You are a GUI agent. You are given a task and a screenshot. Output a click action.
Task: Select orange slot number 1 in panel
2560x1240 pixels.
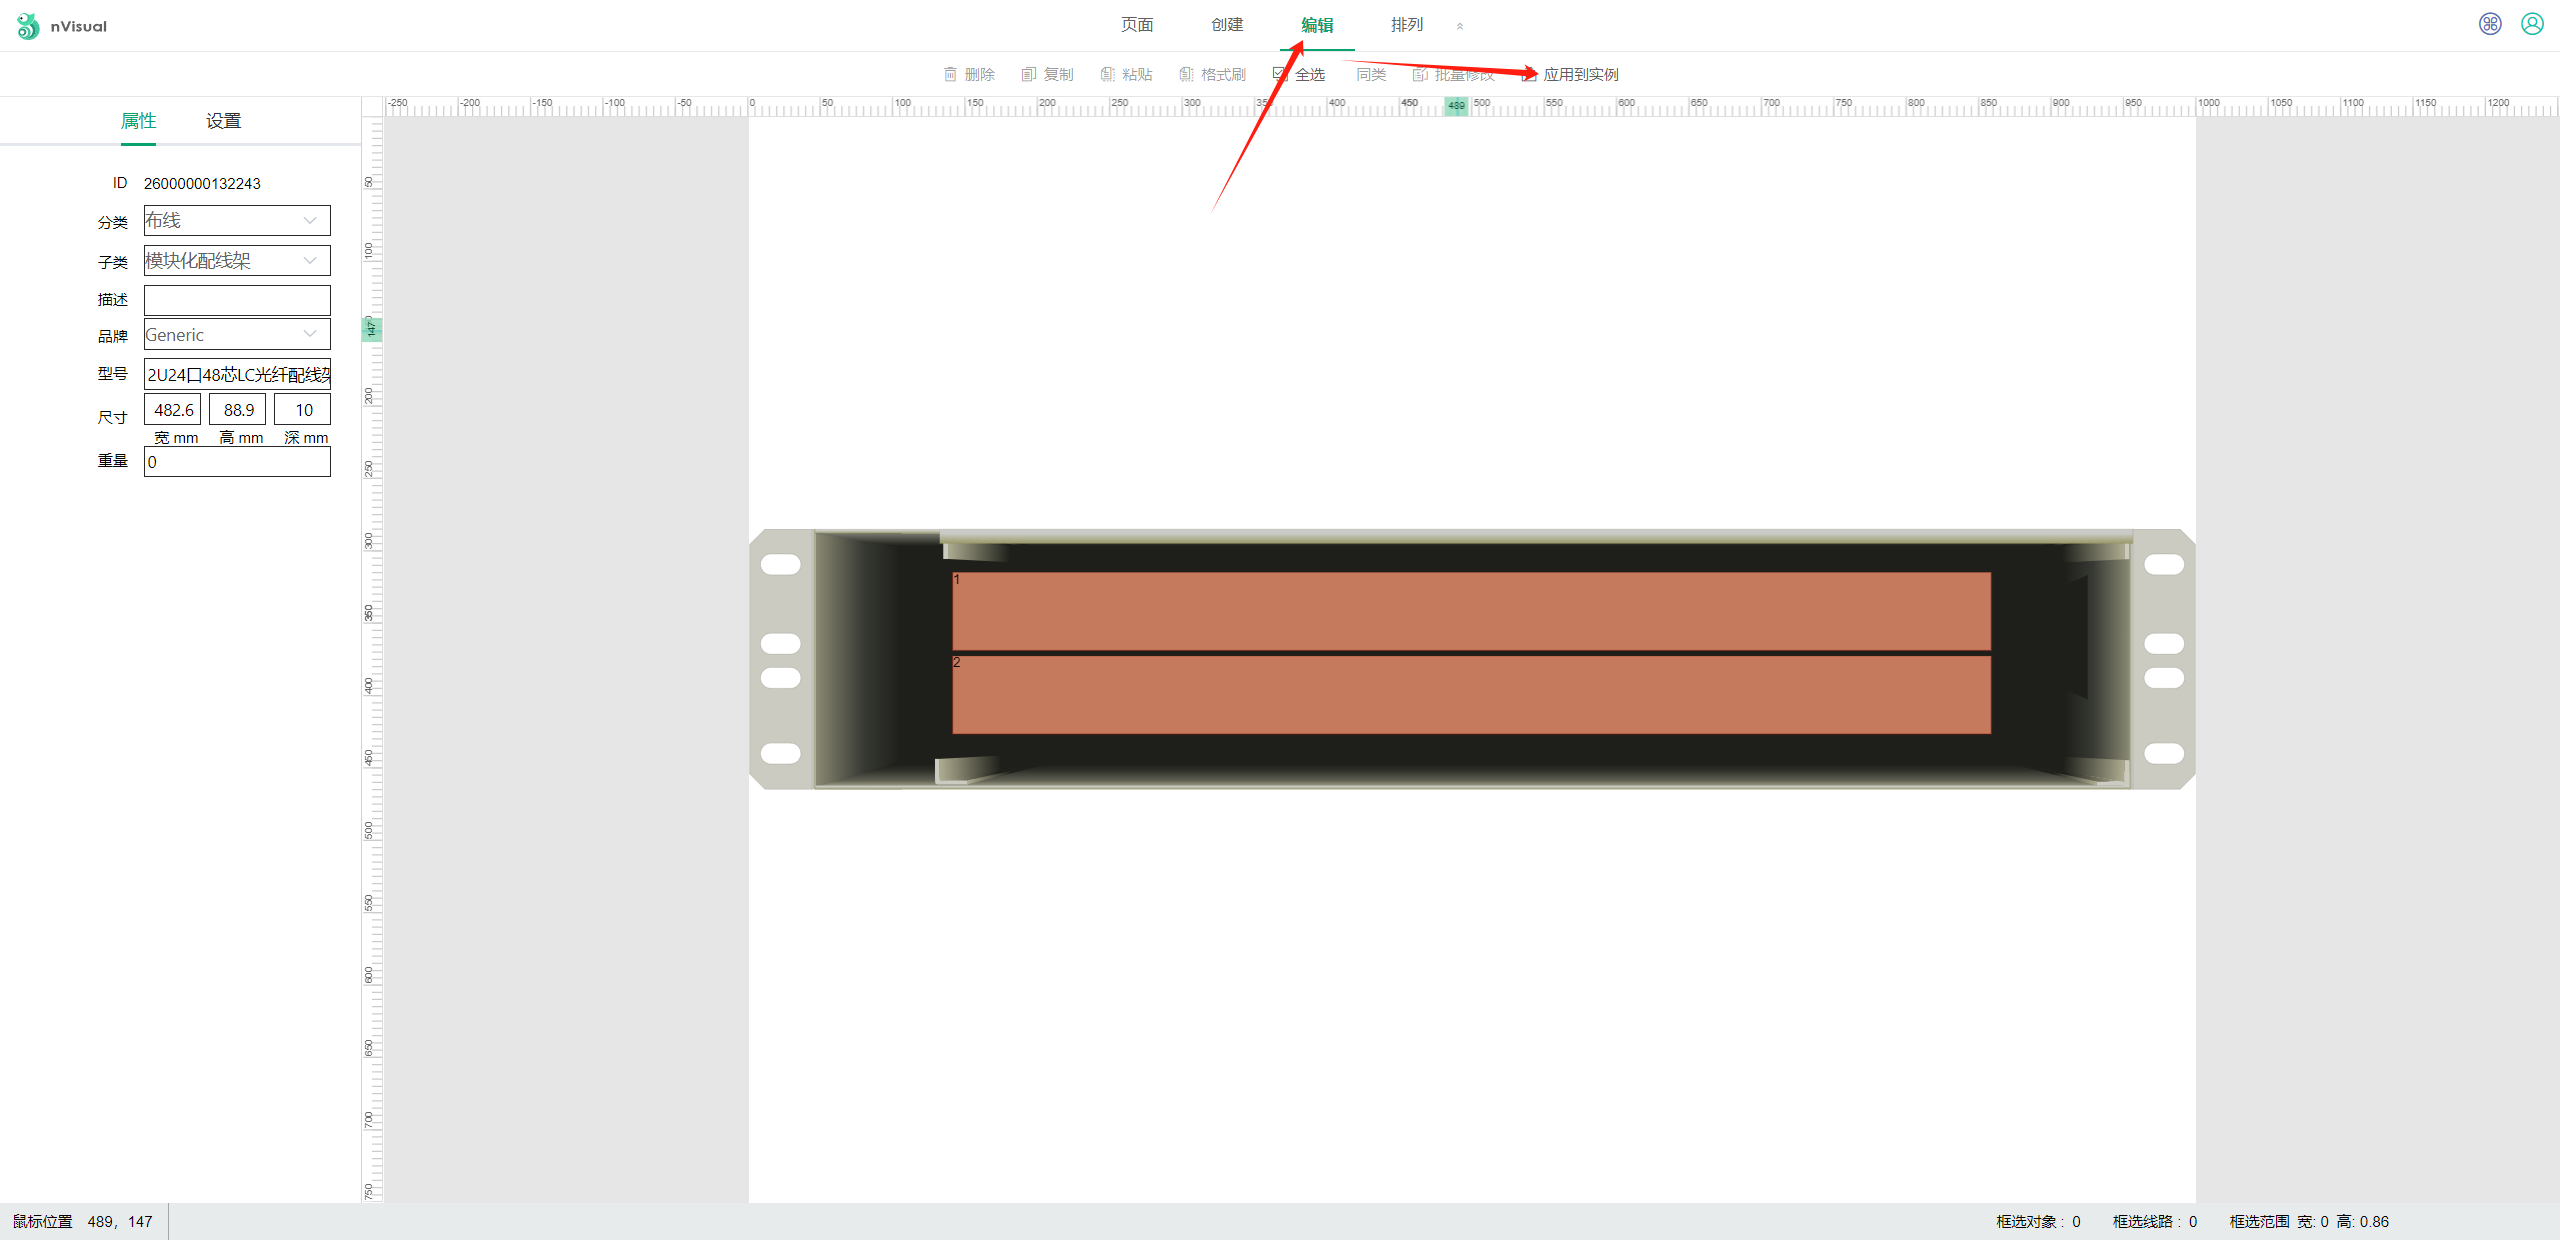[x=1471, y=611]
